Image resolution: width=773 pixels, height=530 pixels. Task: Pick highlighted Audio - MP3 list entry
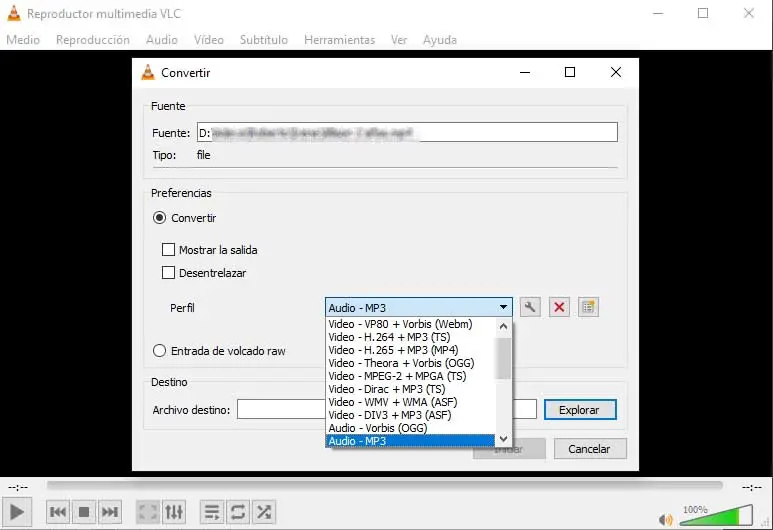click(x=410, y=441)
